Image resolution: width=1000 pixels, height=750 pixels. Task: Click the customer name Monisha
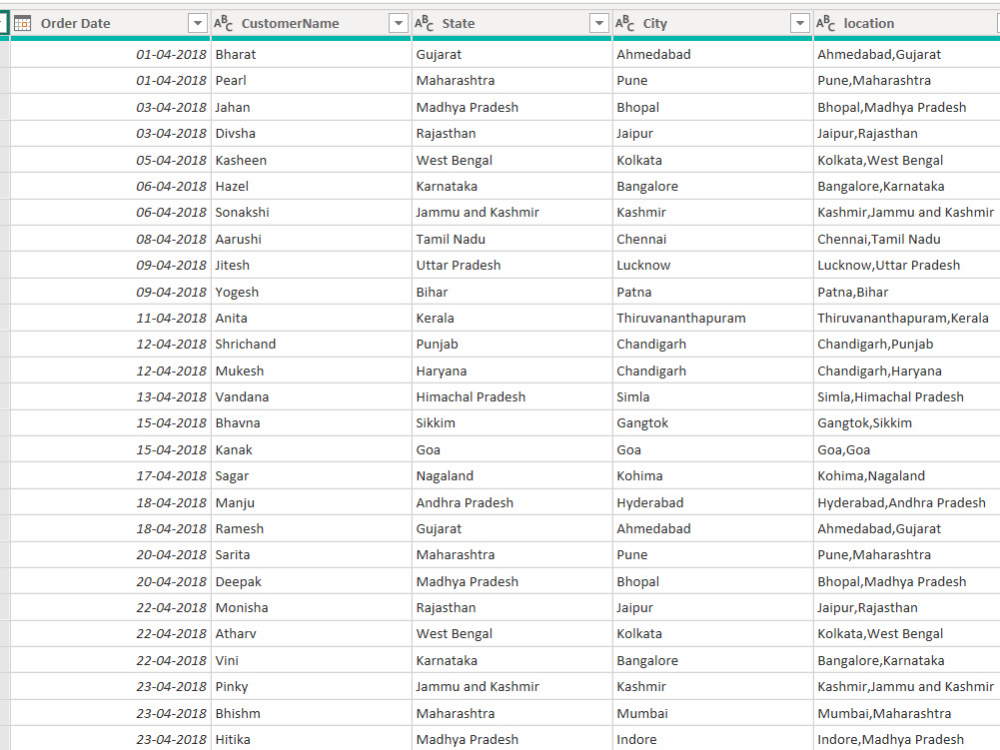[x=241, y=608]
